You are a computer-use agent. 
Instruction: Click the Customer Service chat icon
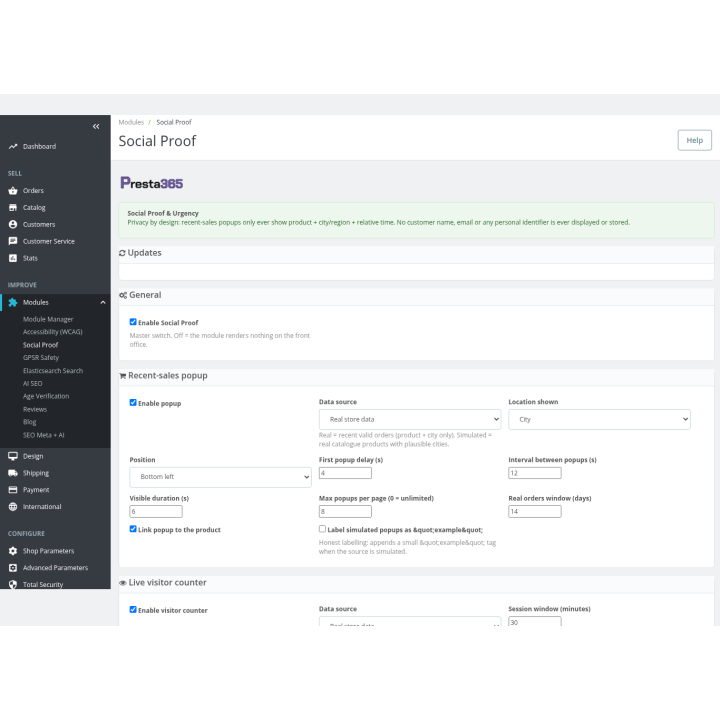(13, 241)
